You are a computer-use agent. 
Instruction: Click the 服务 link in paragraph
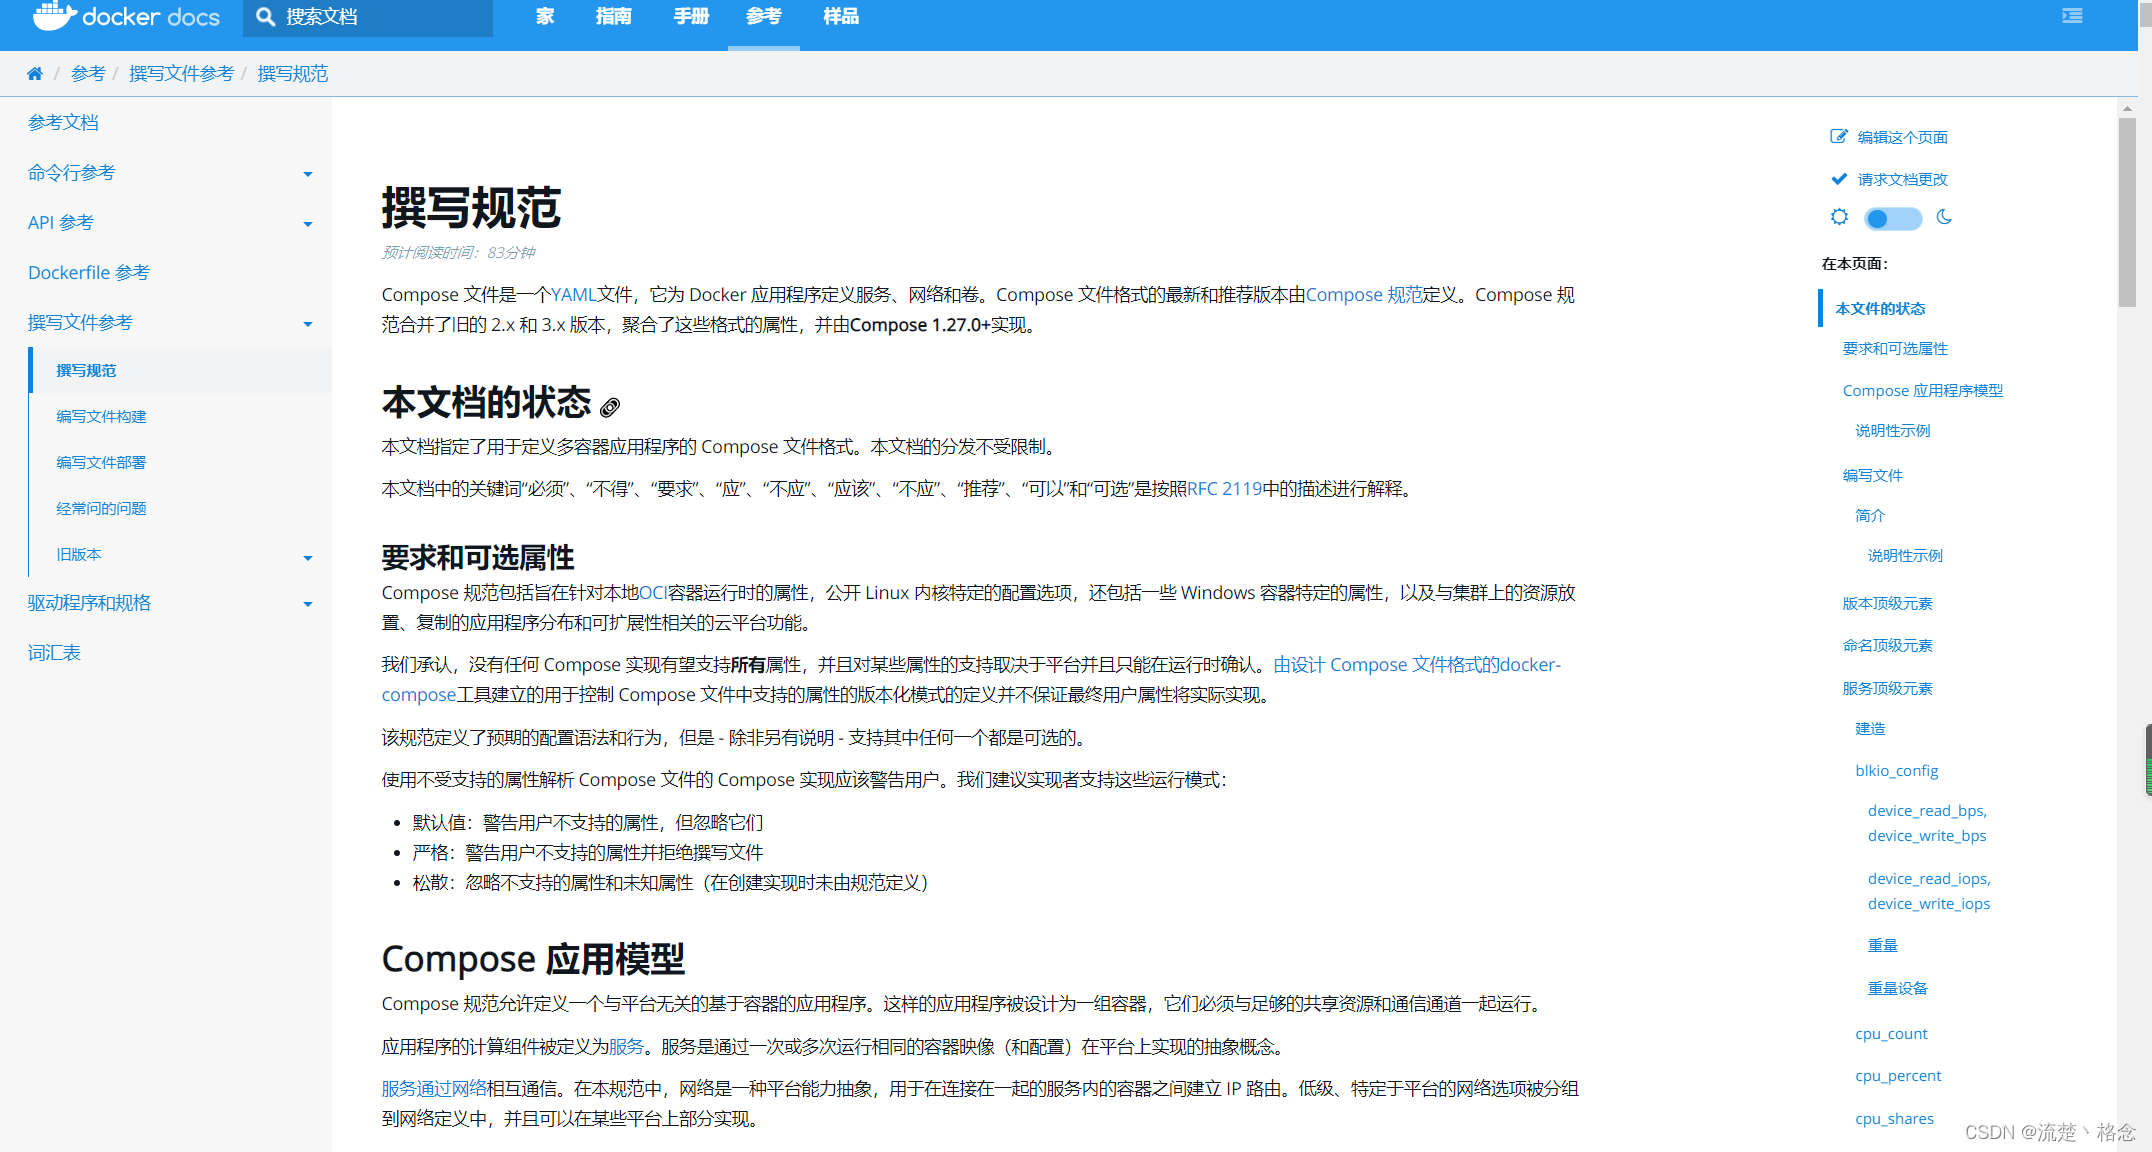[x=626, y=1047]
